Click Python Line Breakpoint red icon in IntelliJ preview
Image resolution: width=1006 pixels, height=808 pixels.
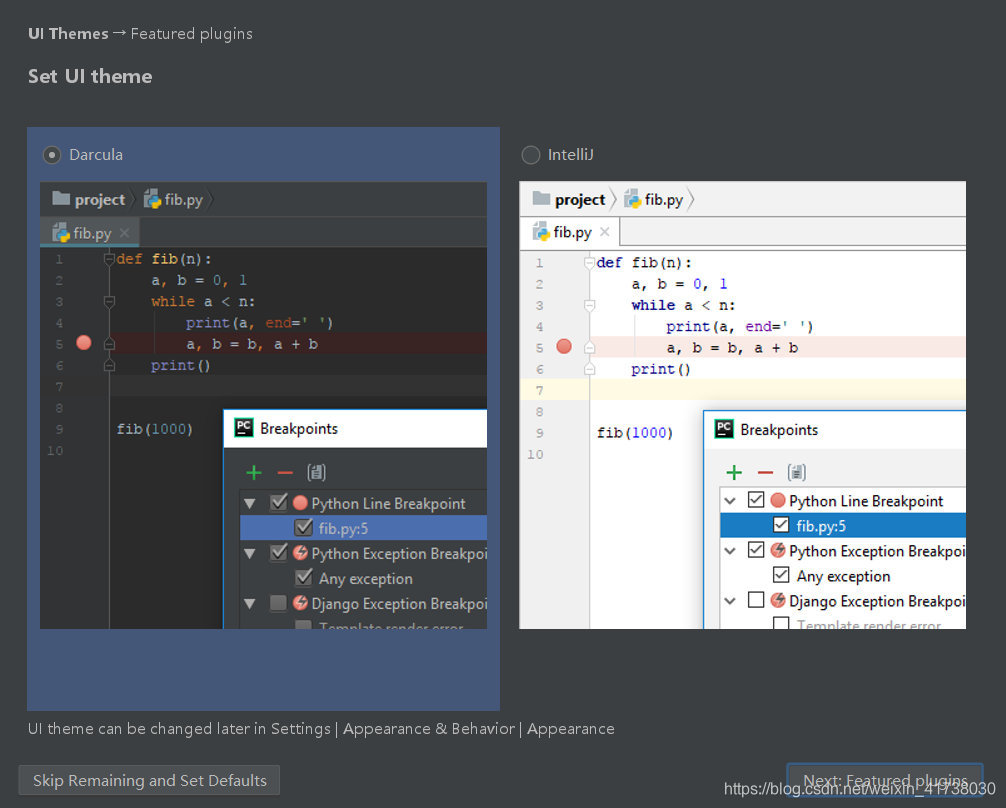pyautogui.click(x=778, y=500)
